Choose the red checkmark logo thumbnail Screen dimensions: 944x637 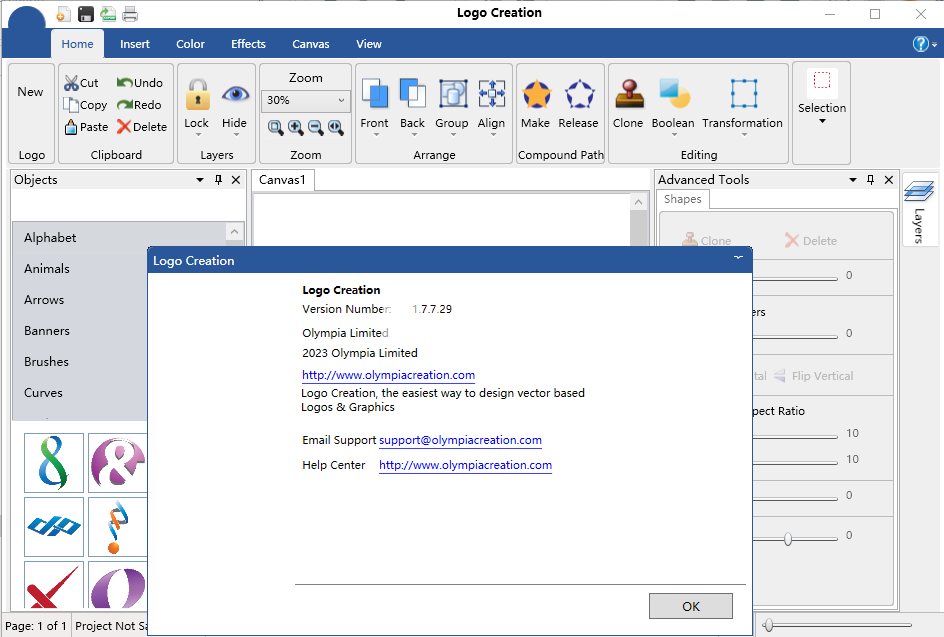point(54,585)
